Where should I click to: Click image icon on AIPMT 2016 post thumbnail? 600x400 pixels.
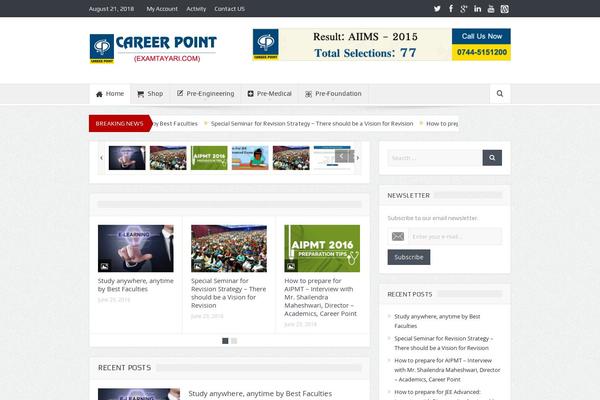291,266
